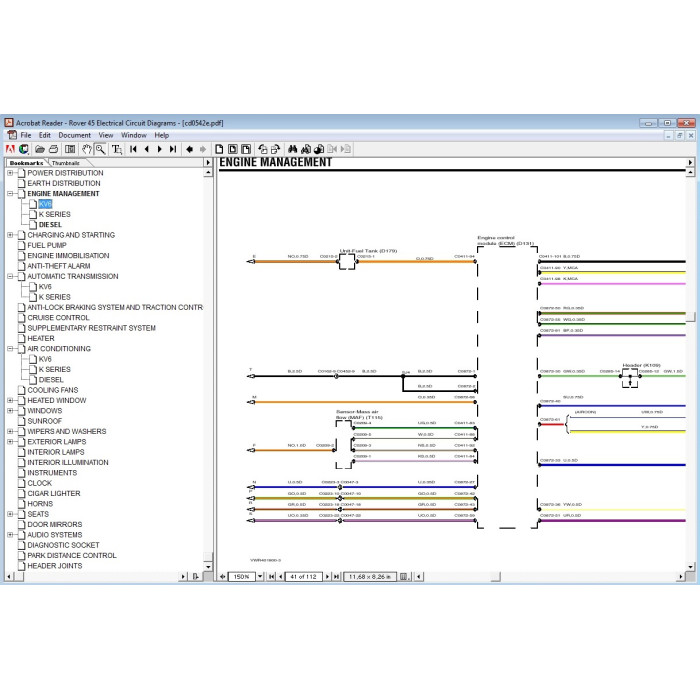
Task: Select the Hand tool
Action: click(x=87, y=149)
